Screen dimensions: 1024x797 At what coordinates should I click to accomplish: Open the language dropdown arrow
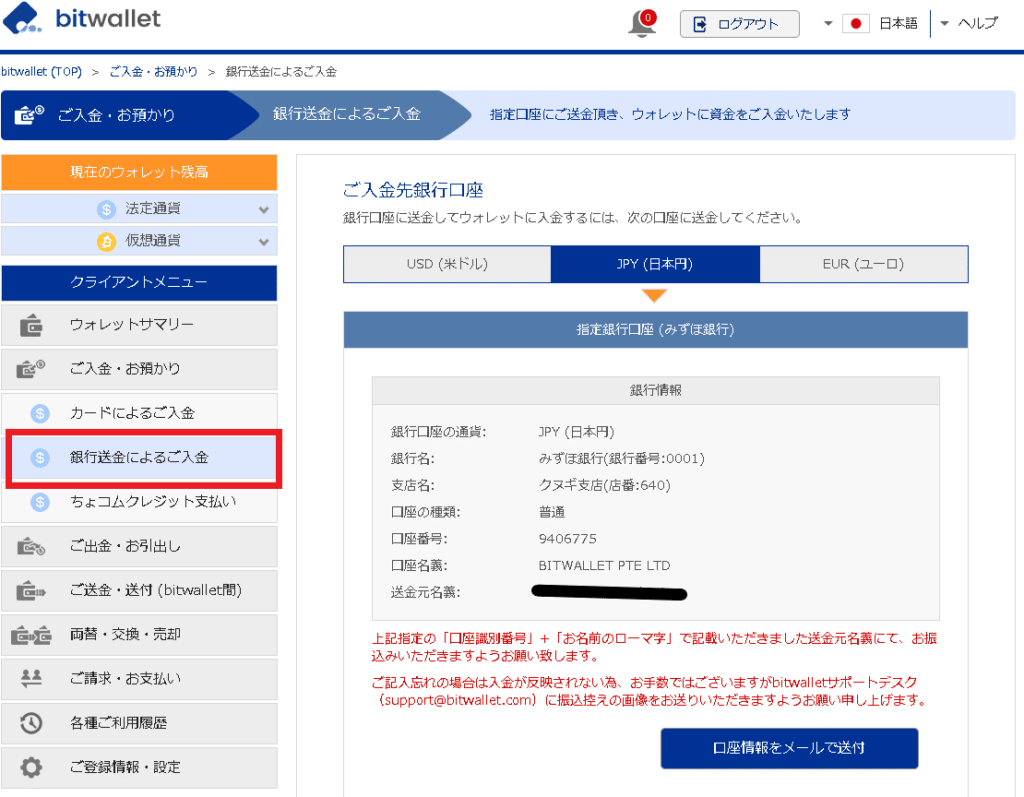pyautogui.click(x=828, y=24)
